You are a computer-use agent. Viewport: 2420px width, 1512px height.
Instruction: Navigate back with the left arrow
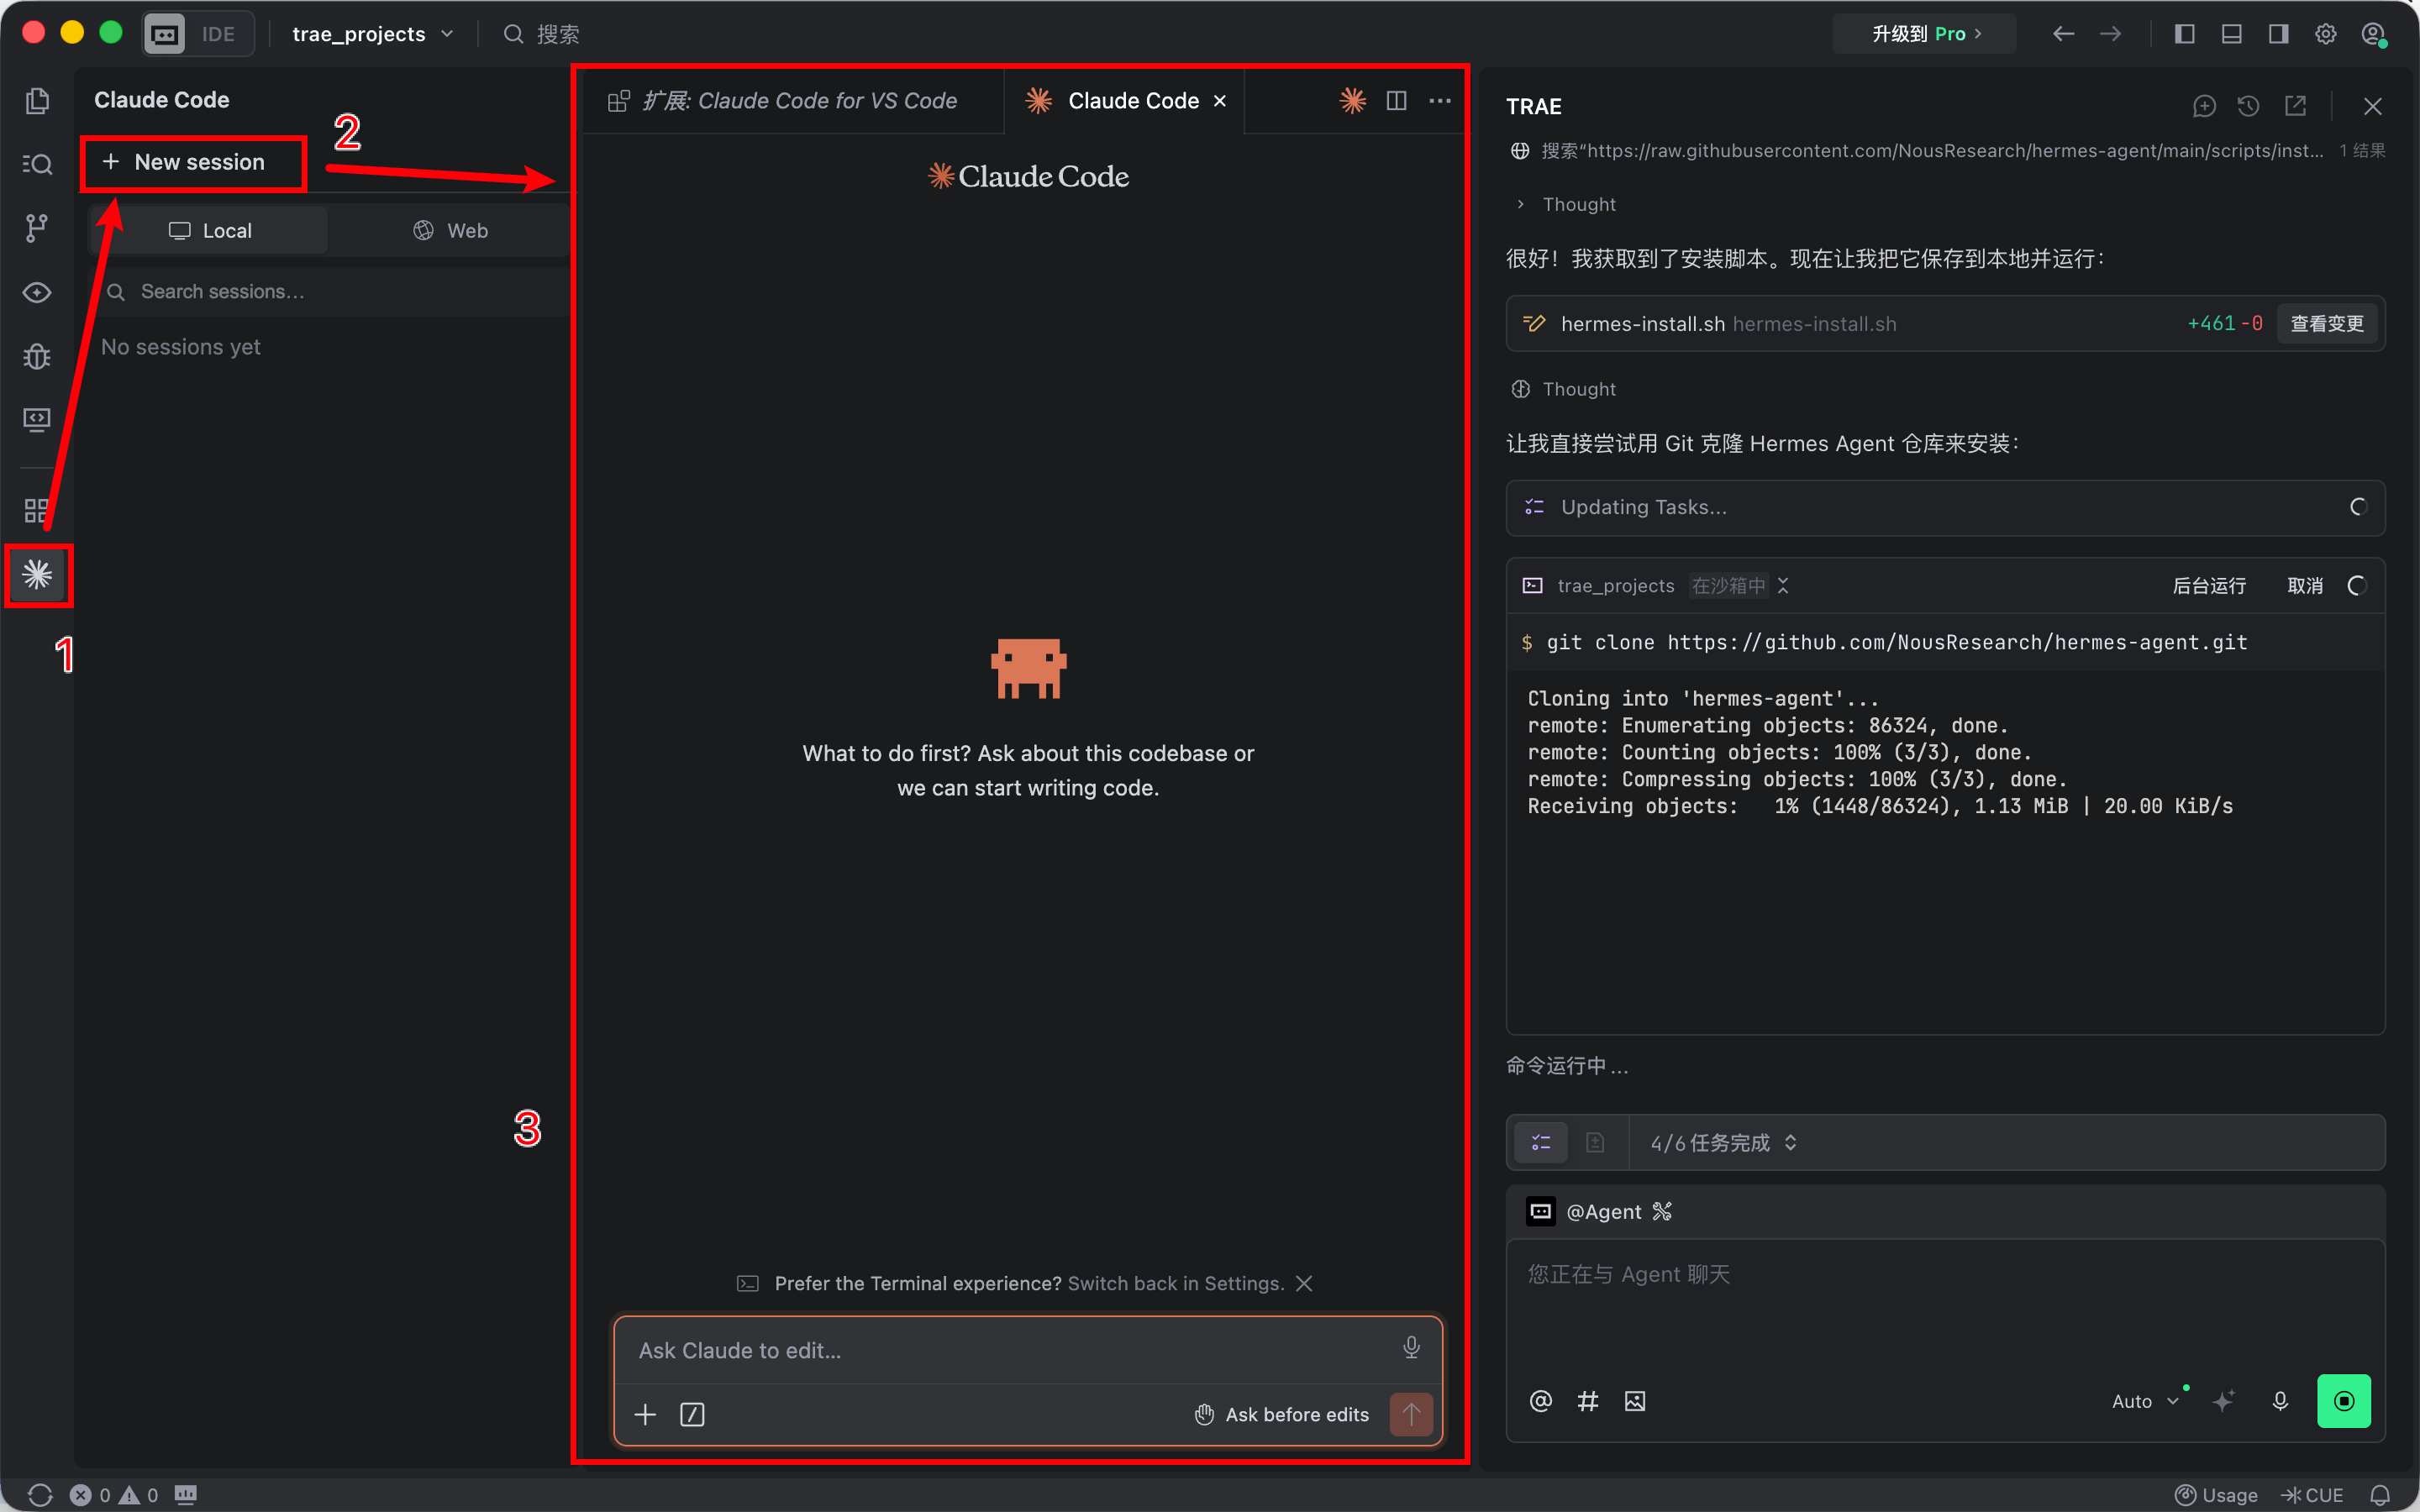click(x=2063, y=34)
